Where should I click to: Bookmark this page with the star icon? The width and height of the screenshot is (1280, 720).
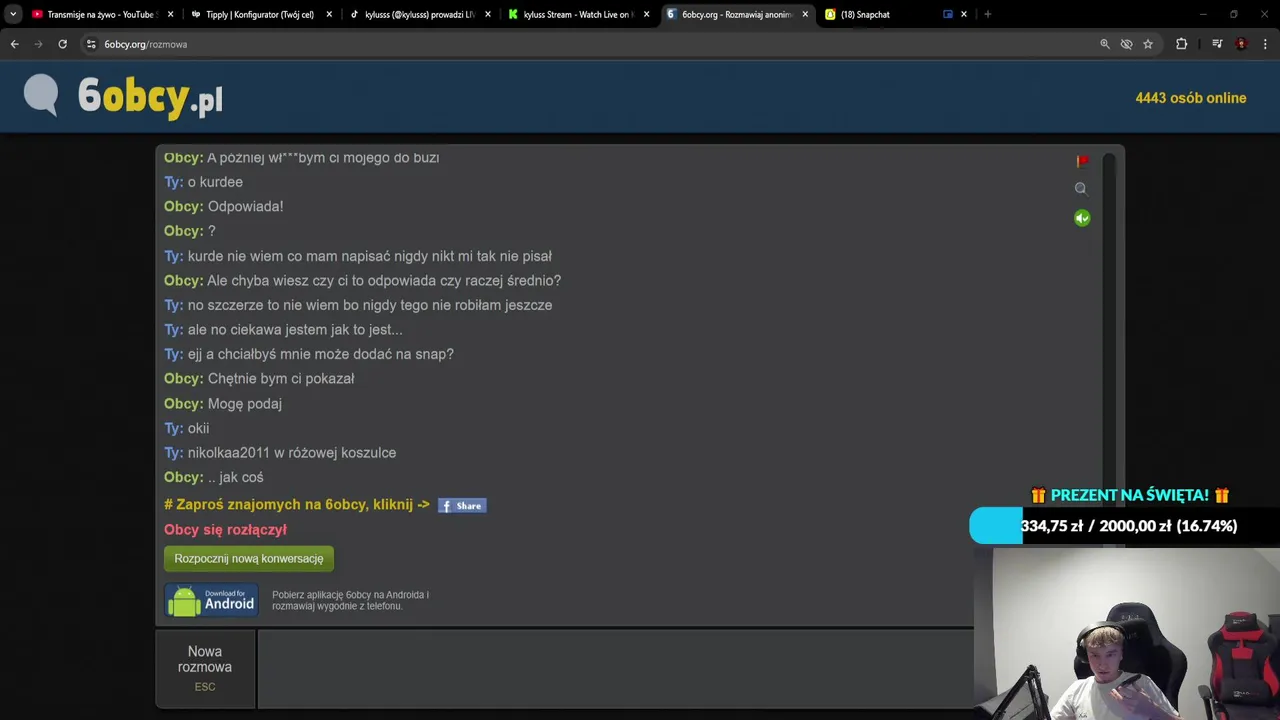1148,44
